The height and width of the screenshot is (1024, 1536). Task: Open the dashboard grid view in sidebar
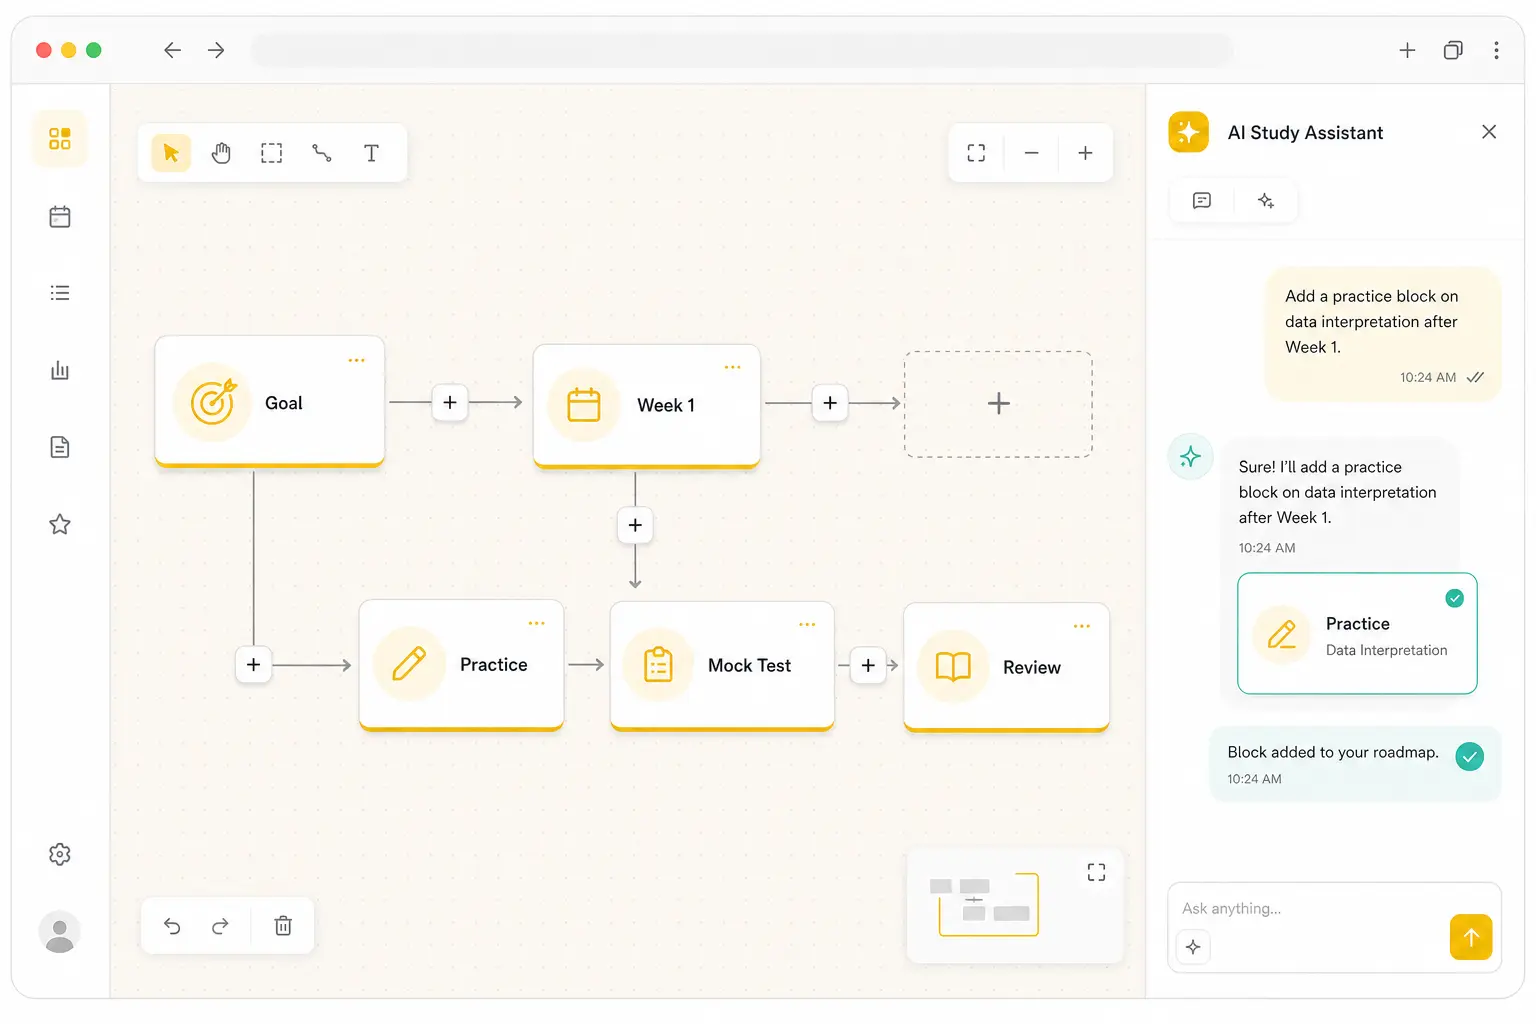click(60, 138)
